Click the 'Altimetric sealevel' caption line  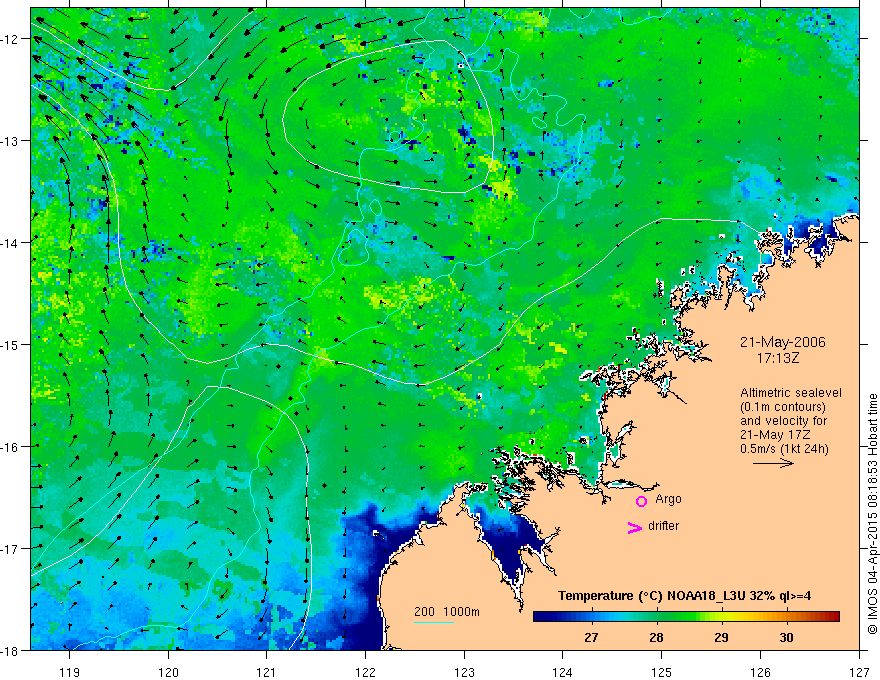(x=790, y=393)
